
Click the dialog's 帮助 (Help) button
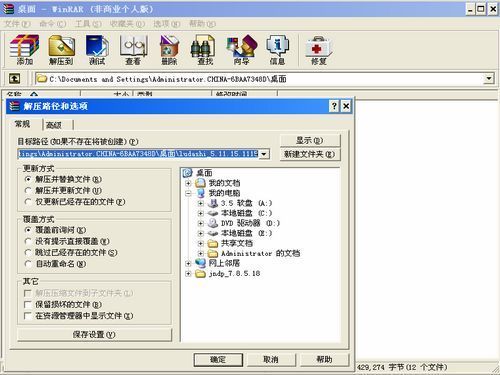(324, 359)
